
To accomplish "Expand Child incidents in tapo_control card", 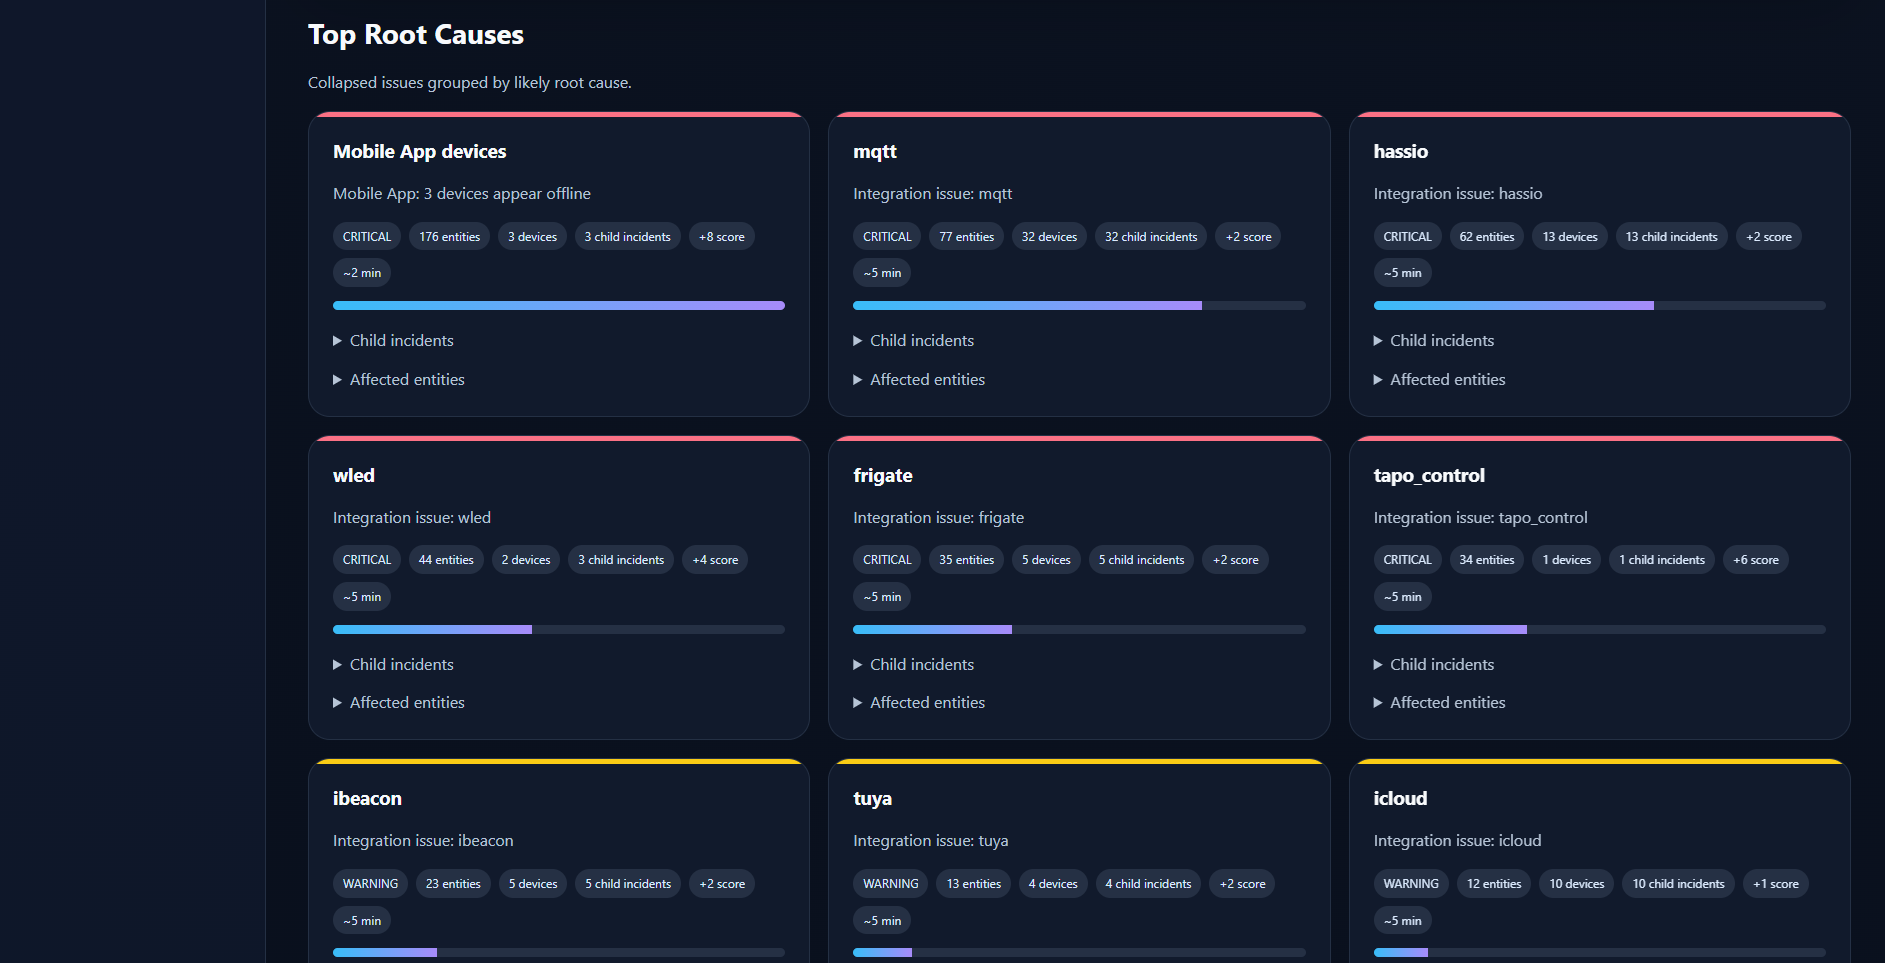I will point(1434,665).
